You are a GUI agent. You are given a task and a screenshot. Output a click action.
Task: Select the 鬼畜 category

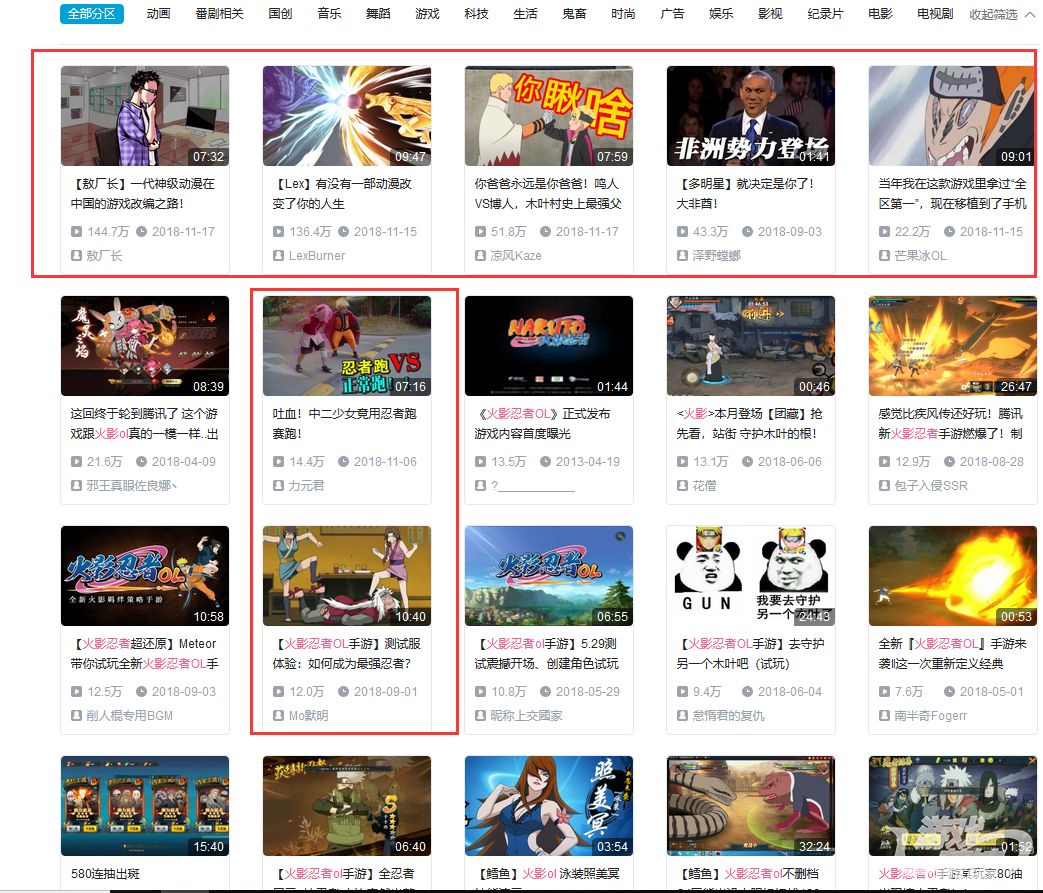tap(574, 13)
